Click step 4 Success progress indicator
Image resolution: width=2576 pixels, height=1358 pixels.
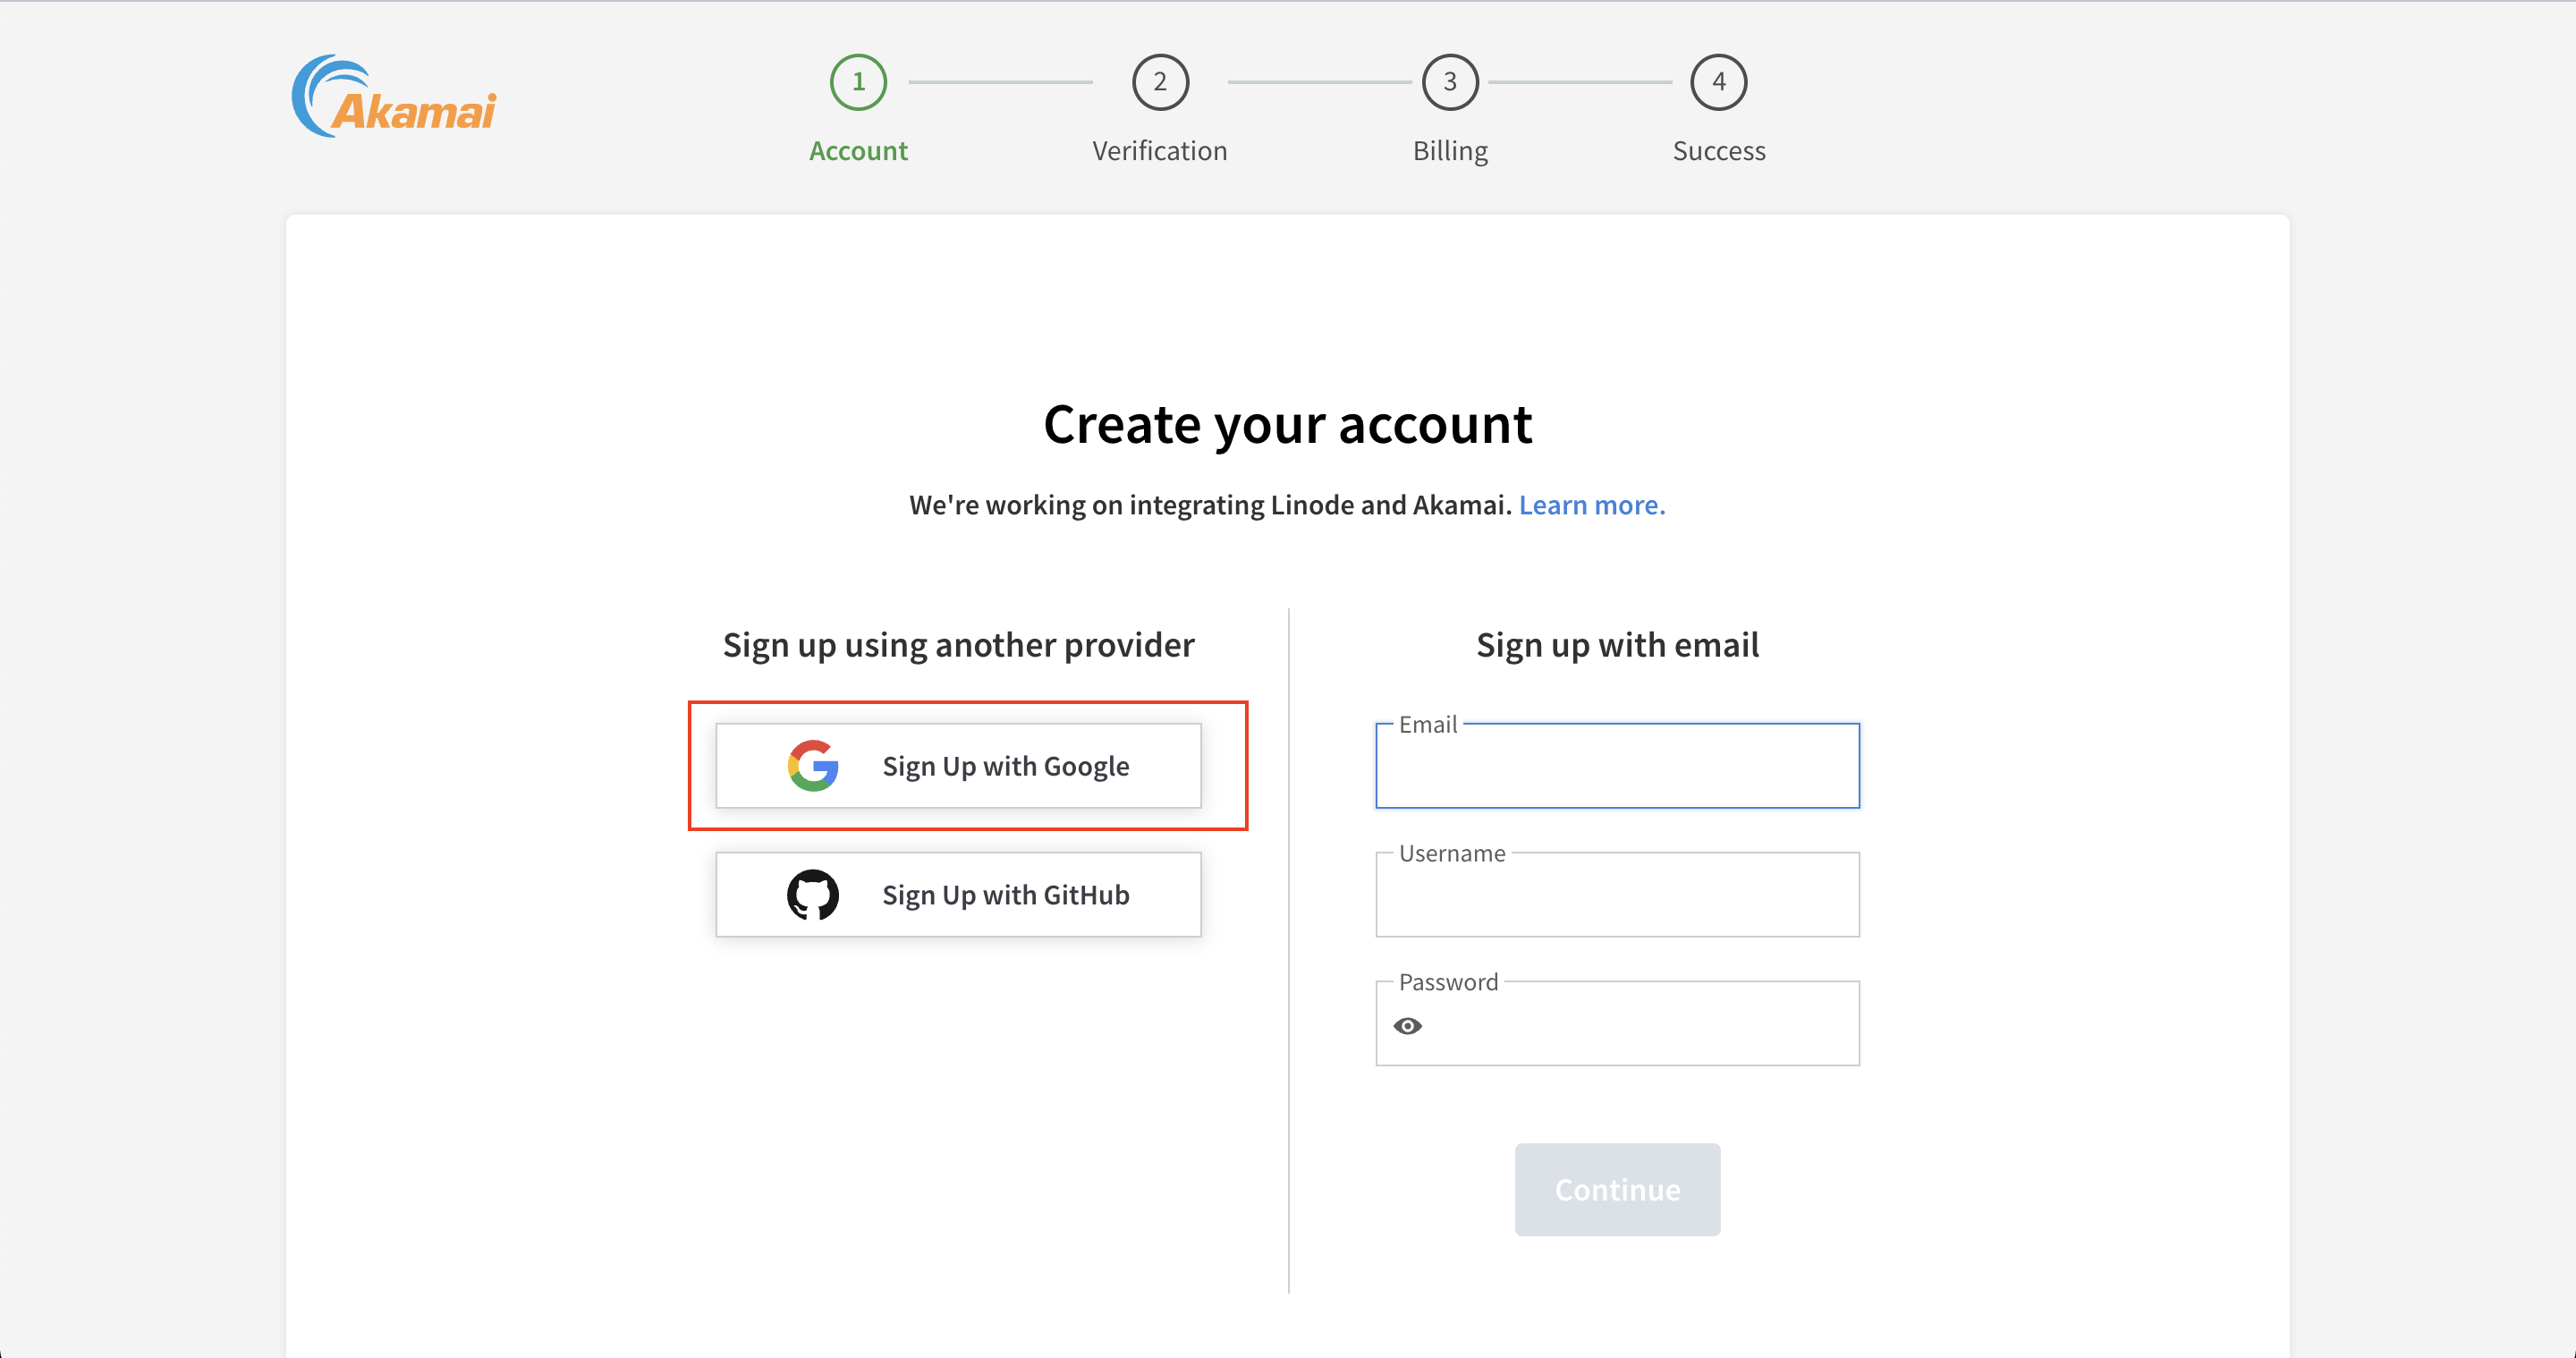[1719, 83]
